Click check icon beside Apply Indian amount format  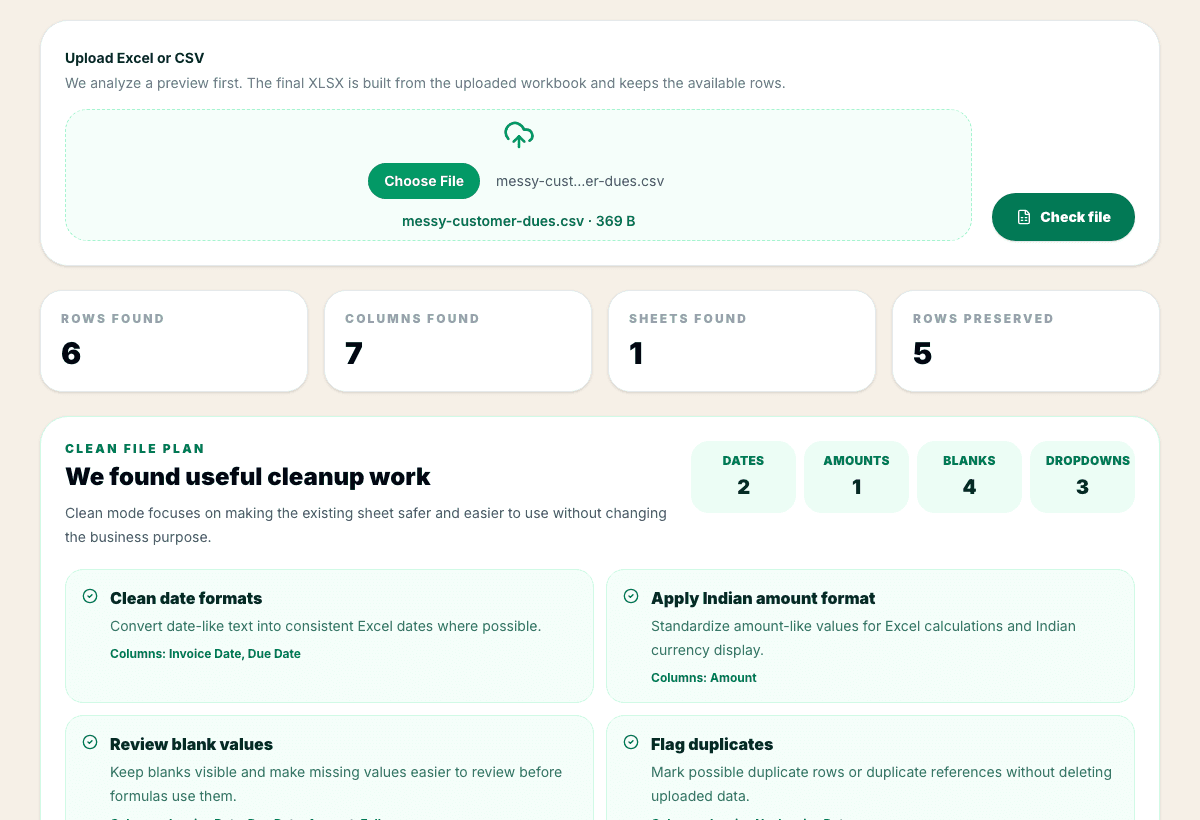click(x=631, y=596)
